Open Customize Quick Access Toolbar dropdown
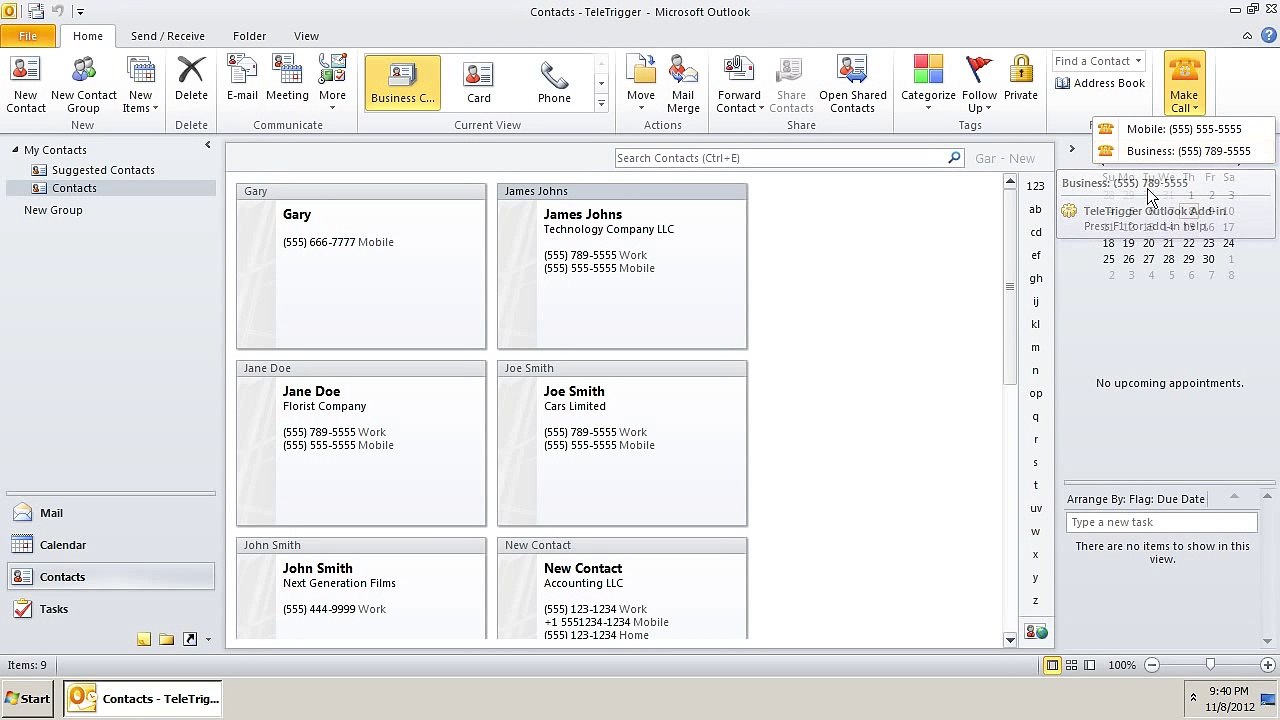The image size is (1280, 720). (80, 12)
